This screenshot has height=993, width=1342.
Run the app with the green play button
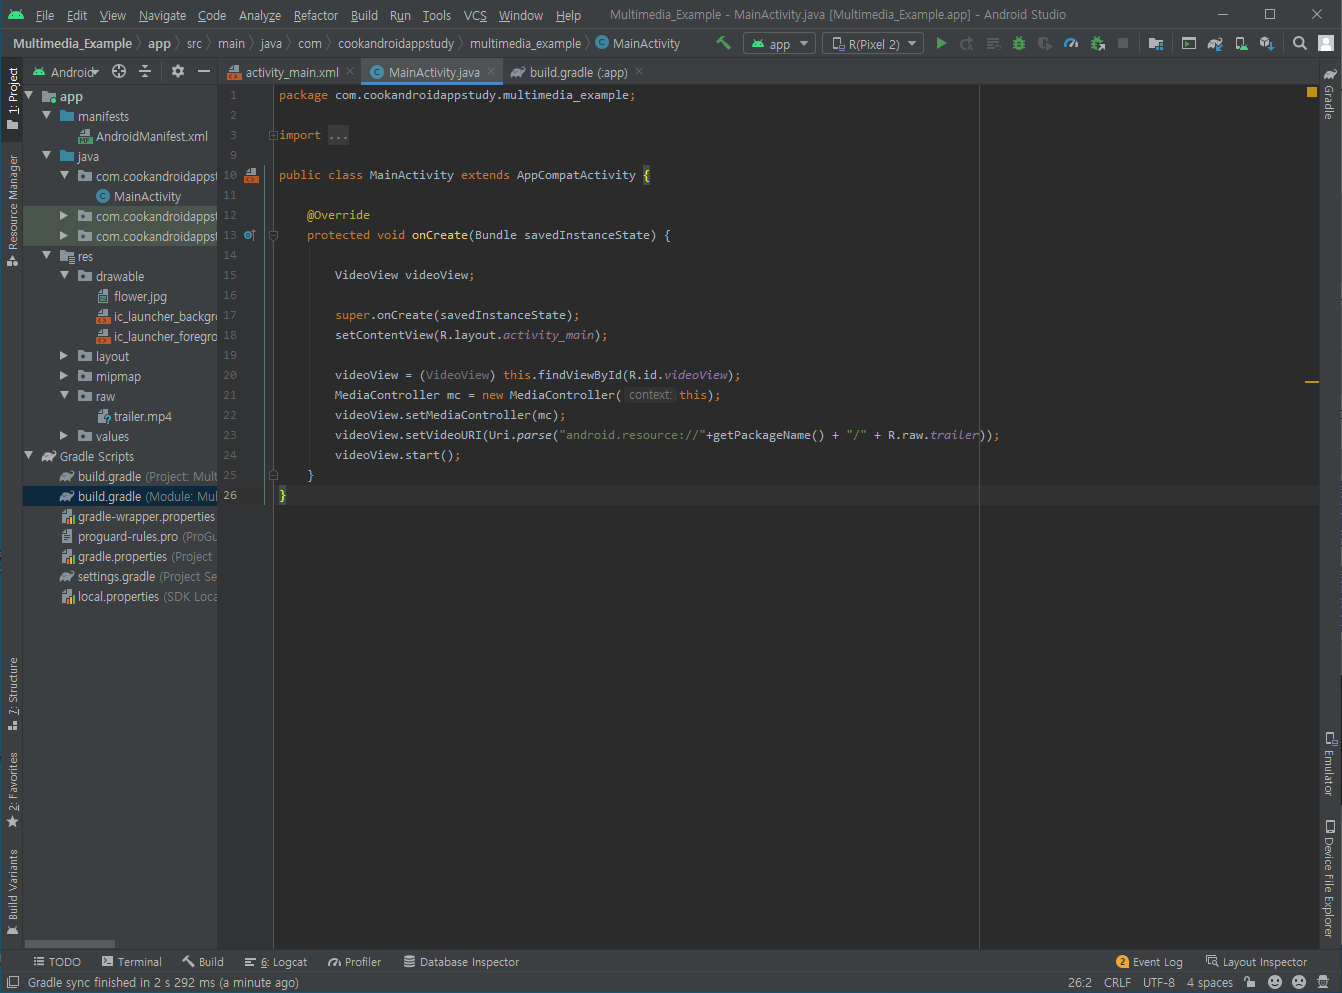pyautogui.click(x=941, y=43)
